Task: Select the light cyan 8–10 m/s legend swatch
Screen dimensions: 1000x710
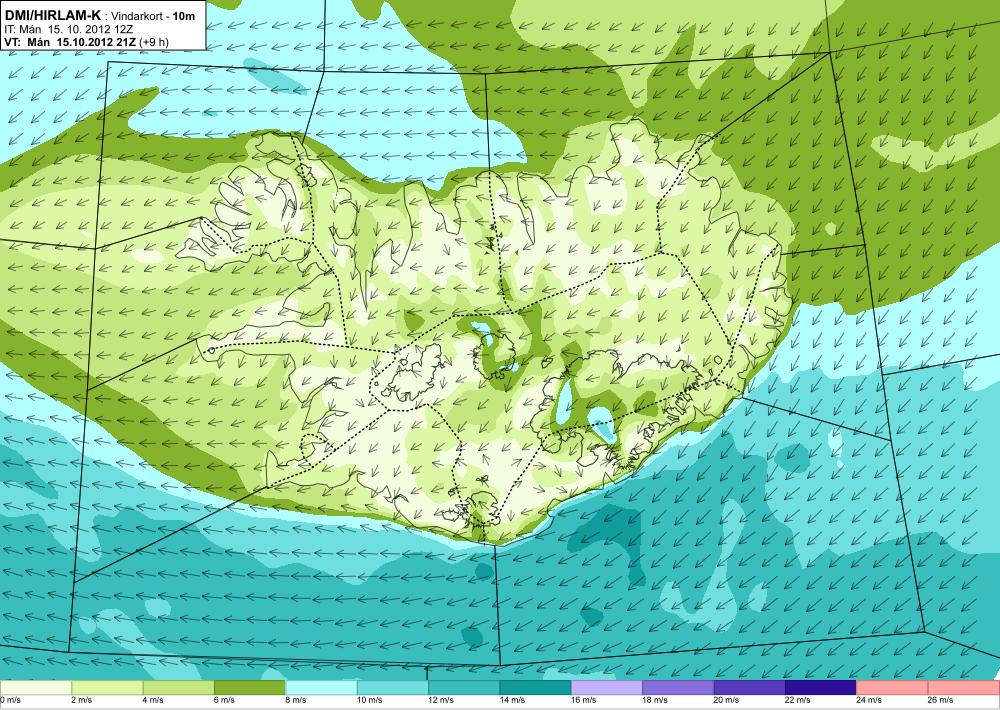Action: [x=321, y=688]
